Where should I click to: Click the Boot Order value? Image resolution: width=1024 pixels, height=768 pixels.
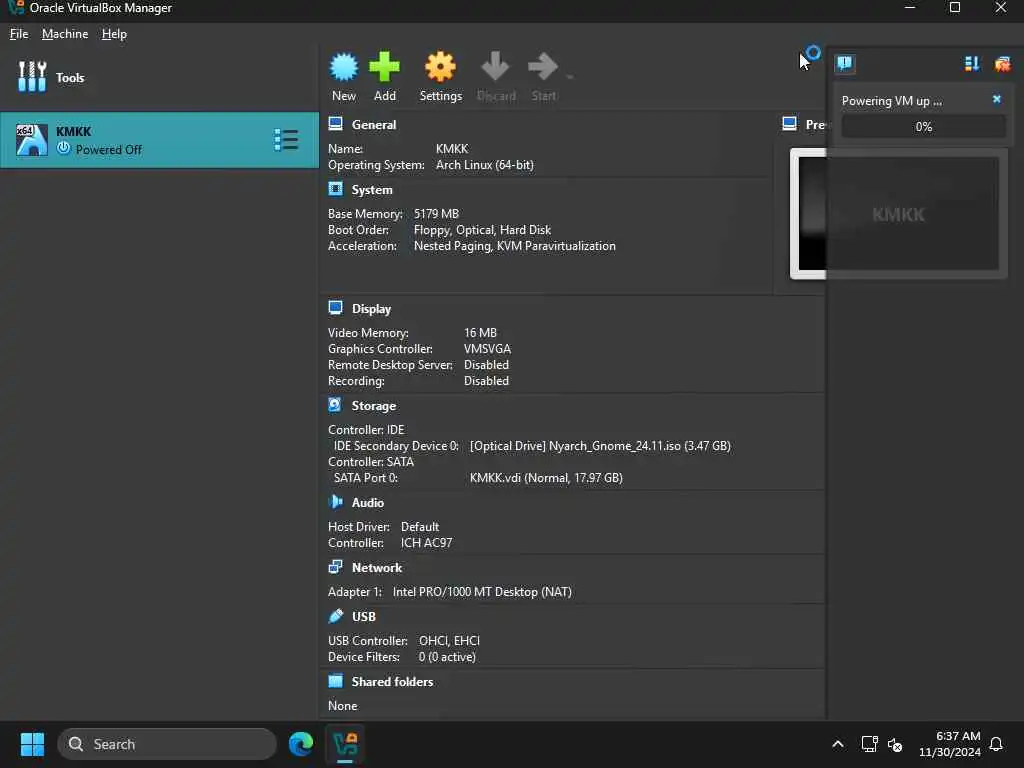[x=482, y=230]
